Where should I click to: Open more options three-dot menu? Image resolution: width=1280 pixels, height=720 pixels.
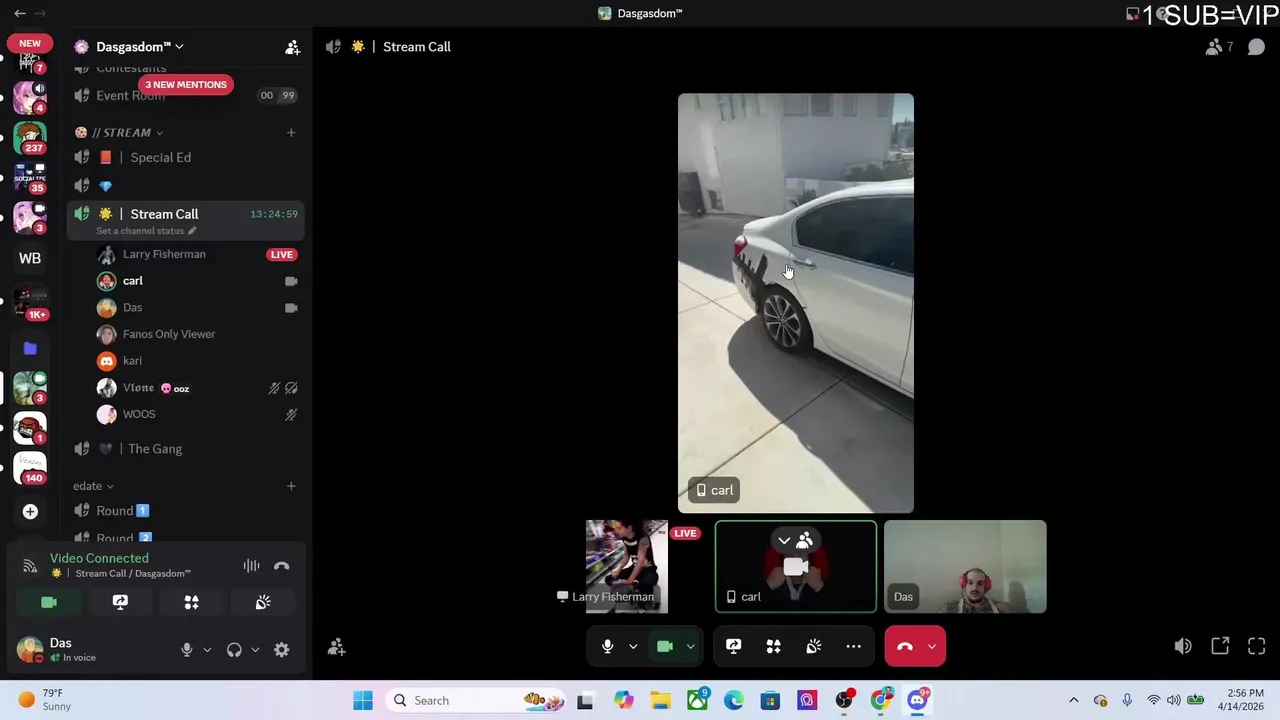pyautogui.click(x=853, y=646)
